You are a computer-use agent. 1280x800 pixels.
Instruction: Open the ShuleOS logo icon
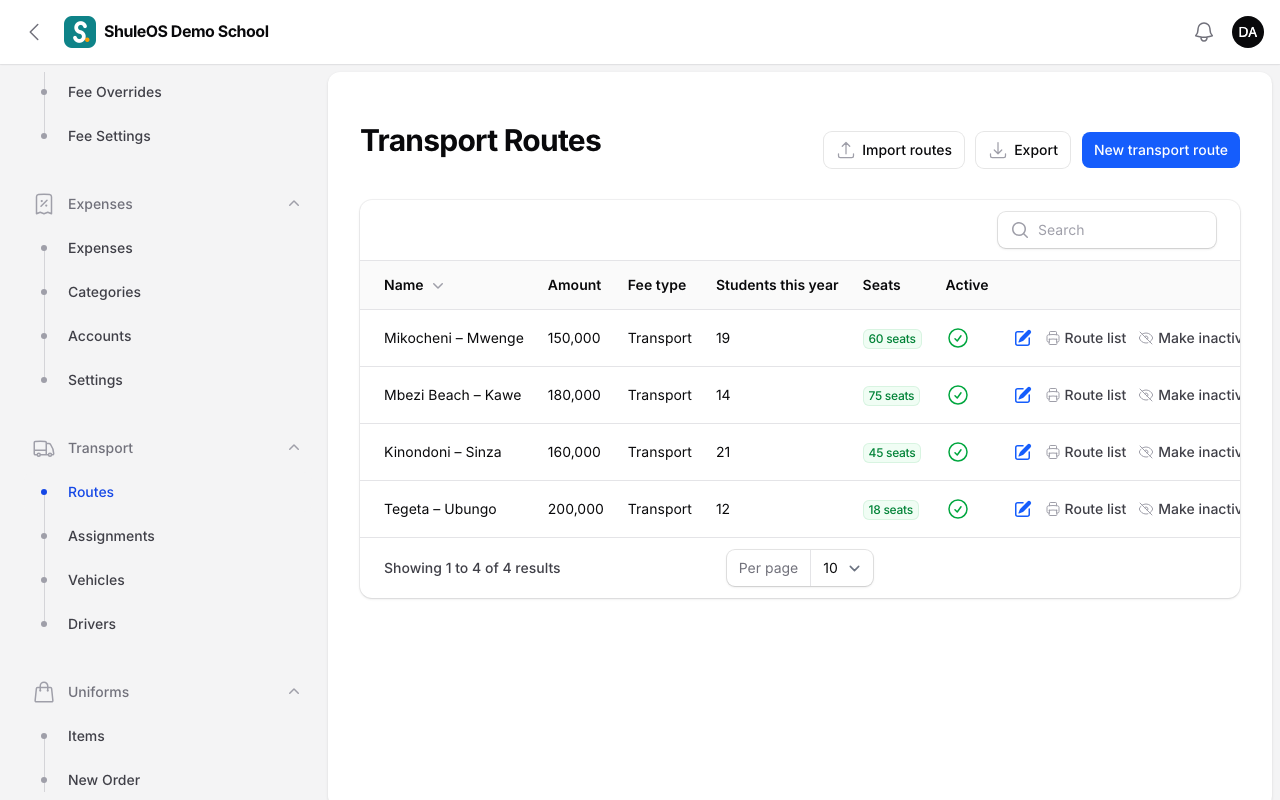coord(80,32)
